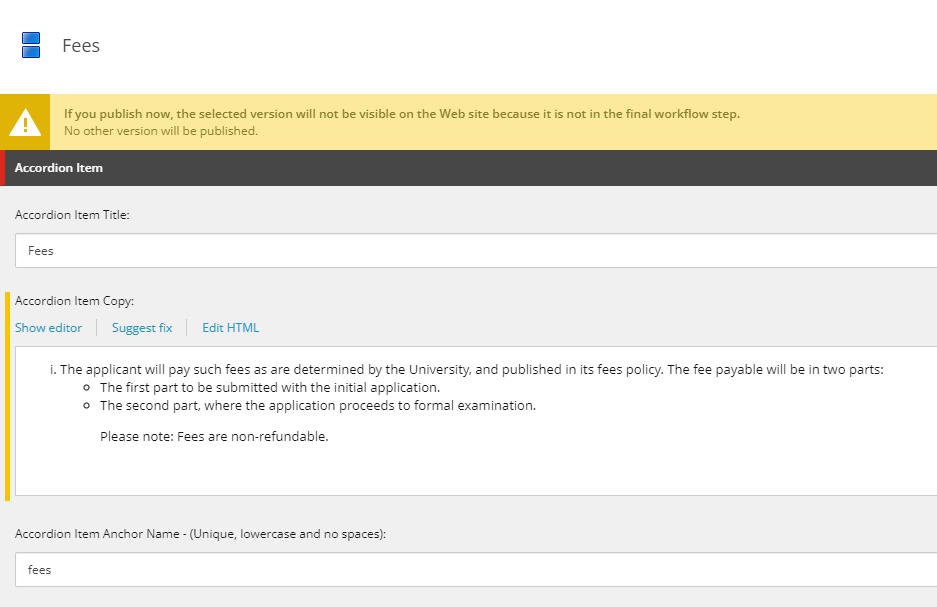Click 'The first part to be submitted' bullet
The height and width of the screenshot is (607, 937).
pos(270,388)
